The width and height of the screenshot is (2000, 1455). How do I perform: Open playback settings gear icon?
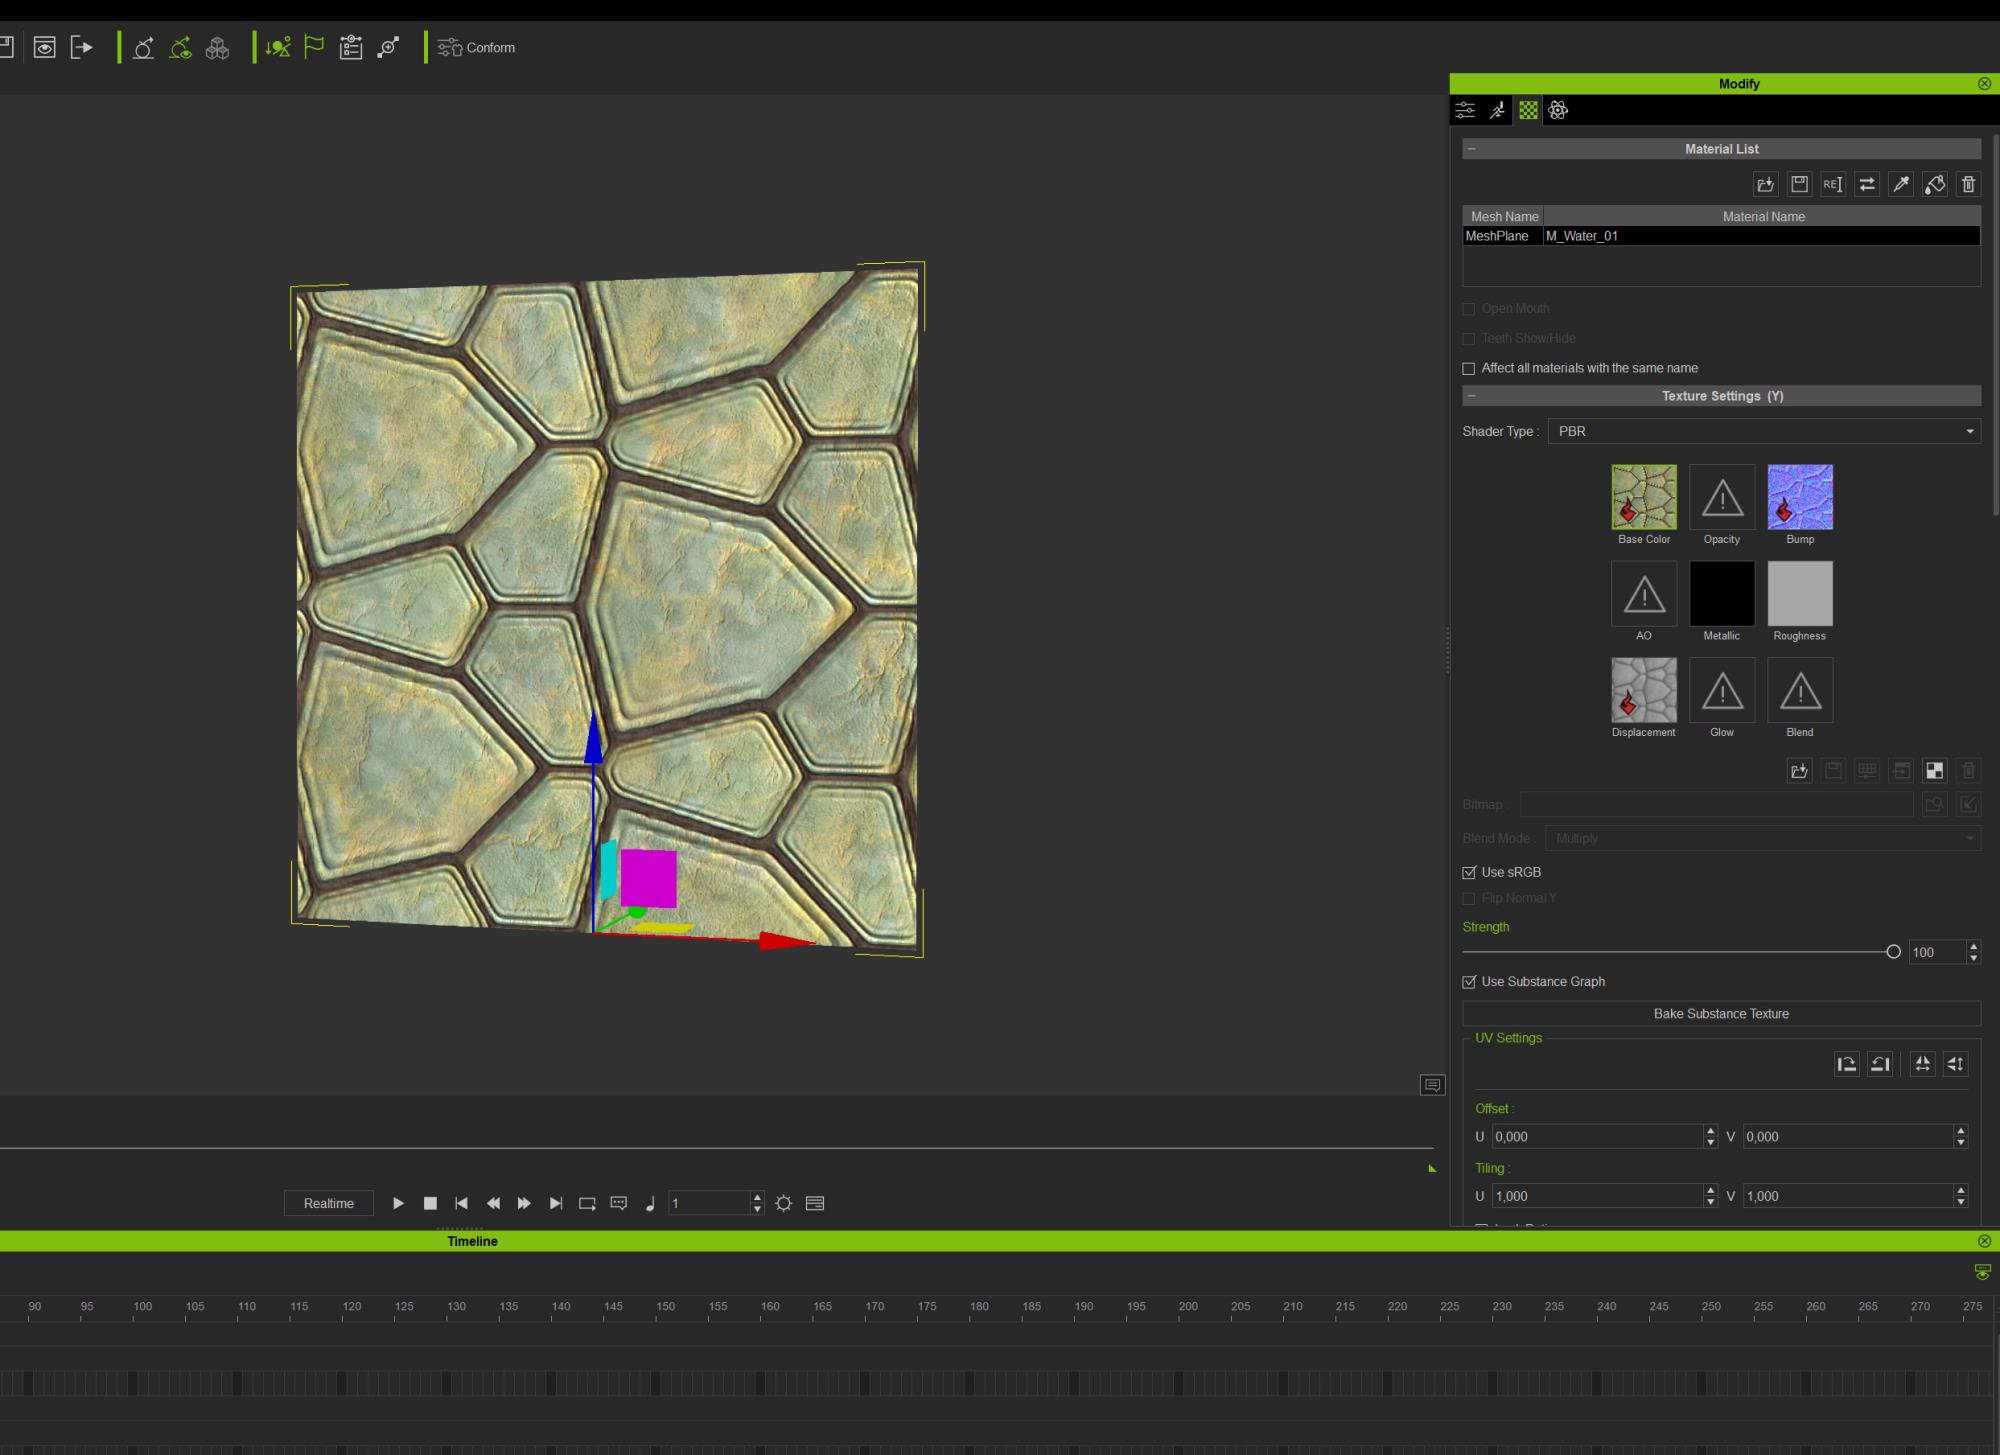784,1203
